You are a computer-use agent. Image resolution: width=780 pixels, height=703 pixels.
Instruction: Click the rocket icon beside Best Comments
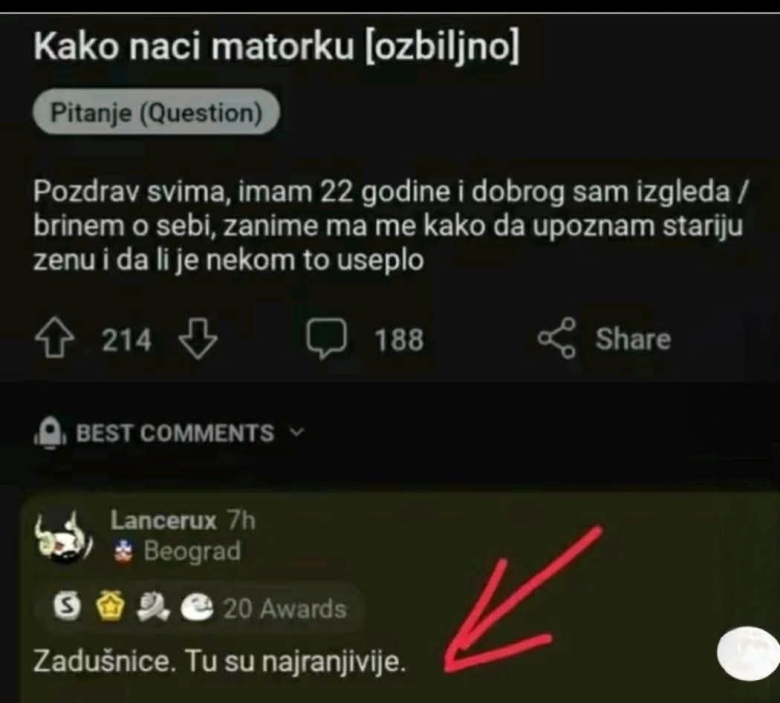[x=50, y=433]
